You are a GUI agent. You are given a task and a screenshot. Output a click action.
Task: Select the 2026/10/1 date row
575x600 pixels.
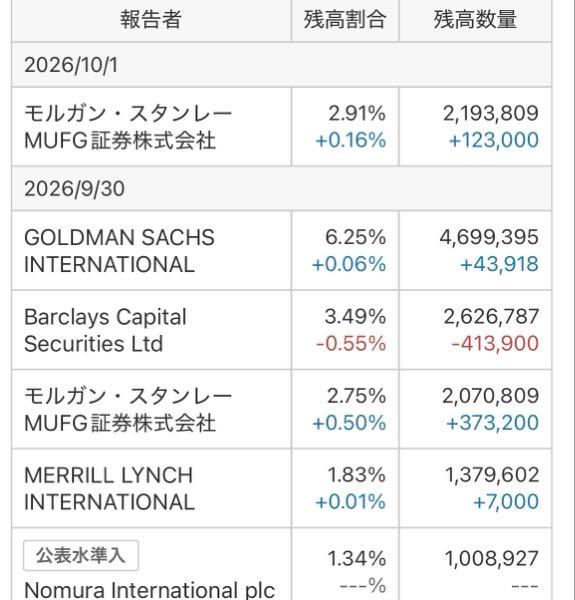[282, 65]
